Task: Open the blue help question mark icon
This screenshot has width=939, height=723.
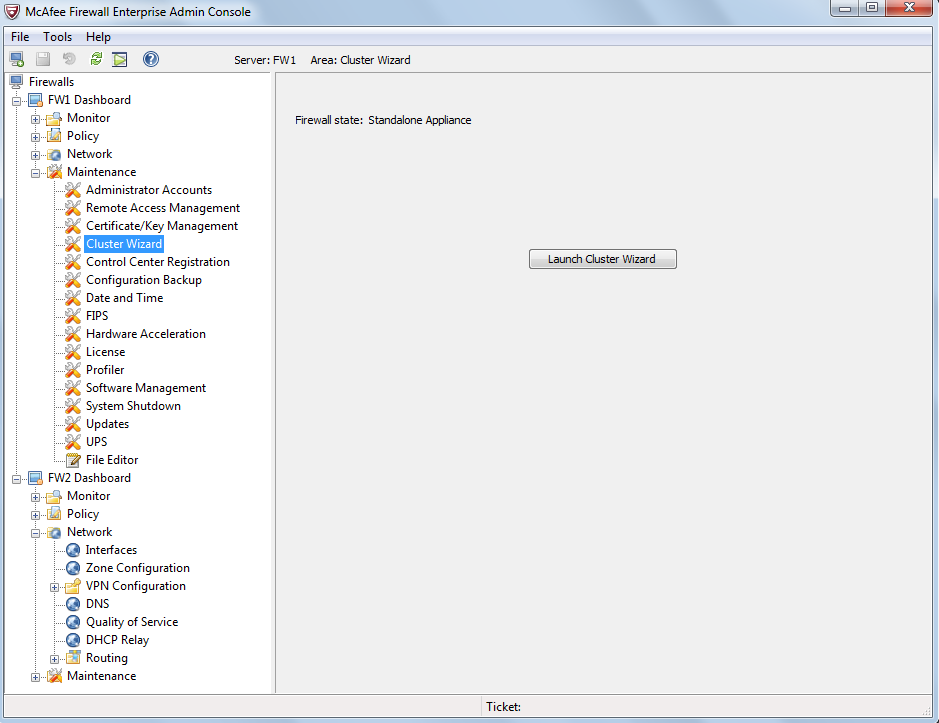Action: (151, 59)
